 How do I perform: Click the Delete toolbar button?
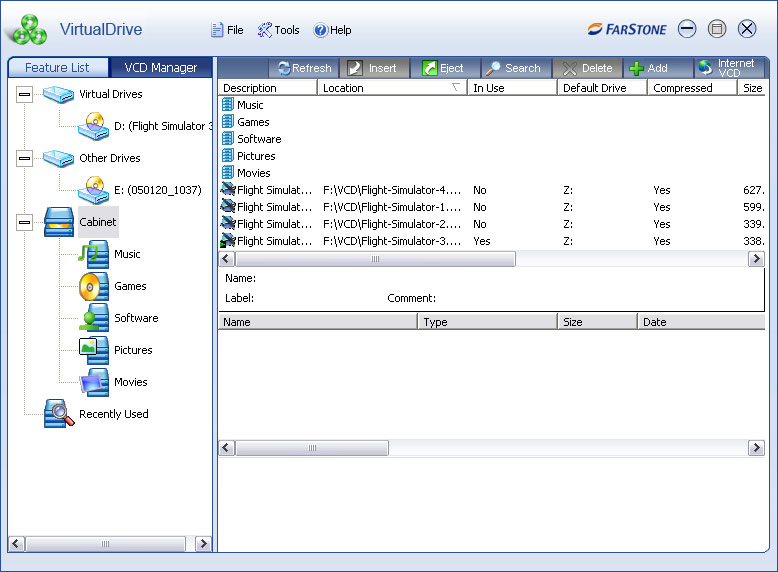[587, 68]
